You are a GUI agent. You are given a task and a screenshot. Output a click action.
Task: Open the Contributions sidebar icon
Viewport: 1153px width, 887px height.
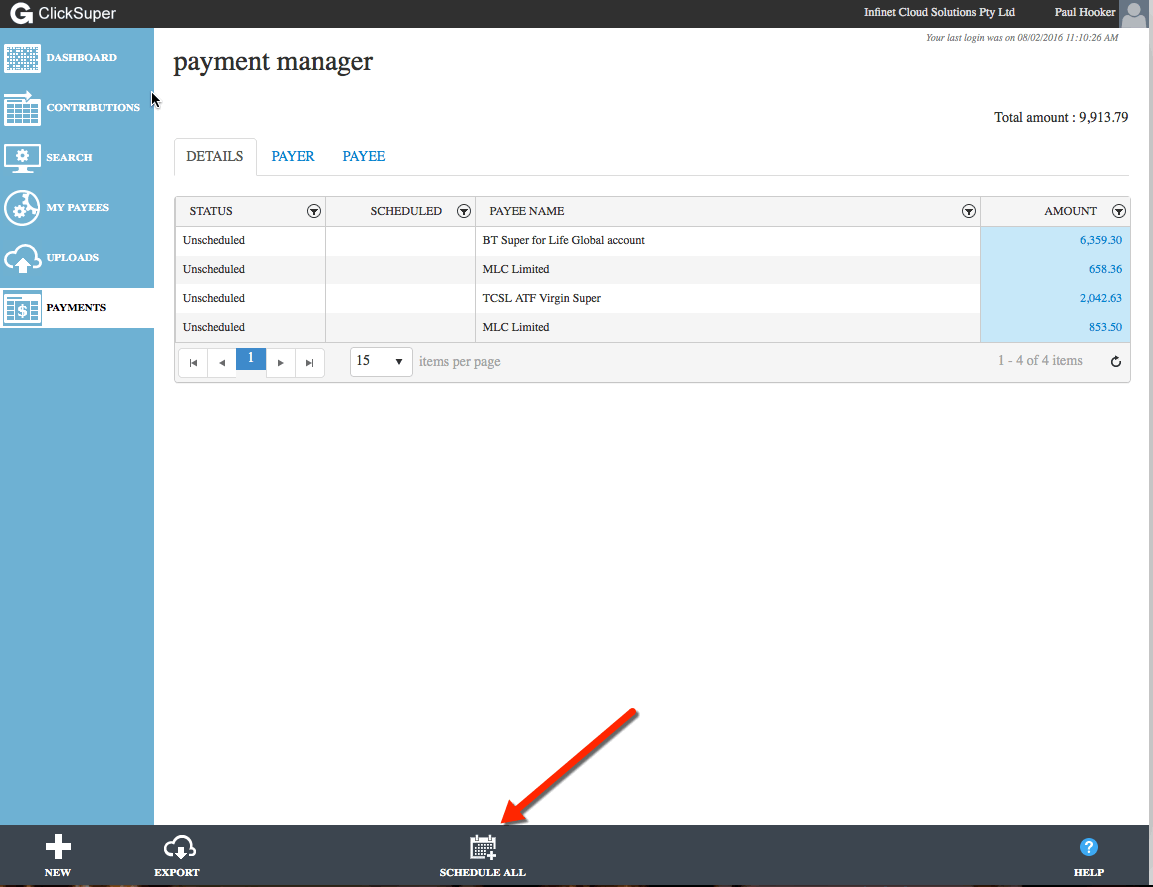[22, 108]
